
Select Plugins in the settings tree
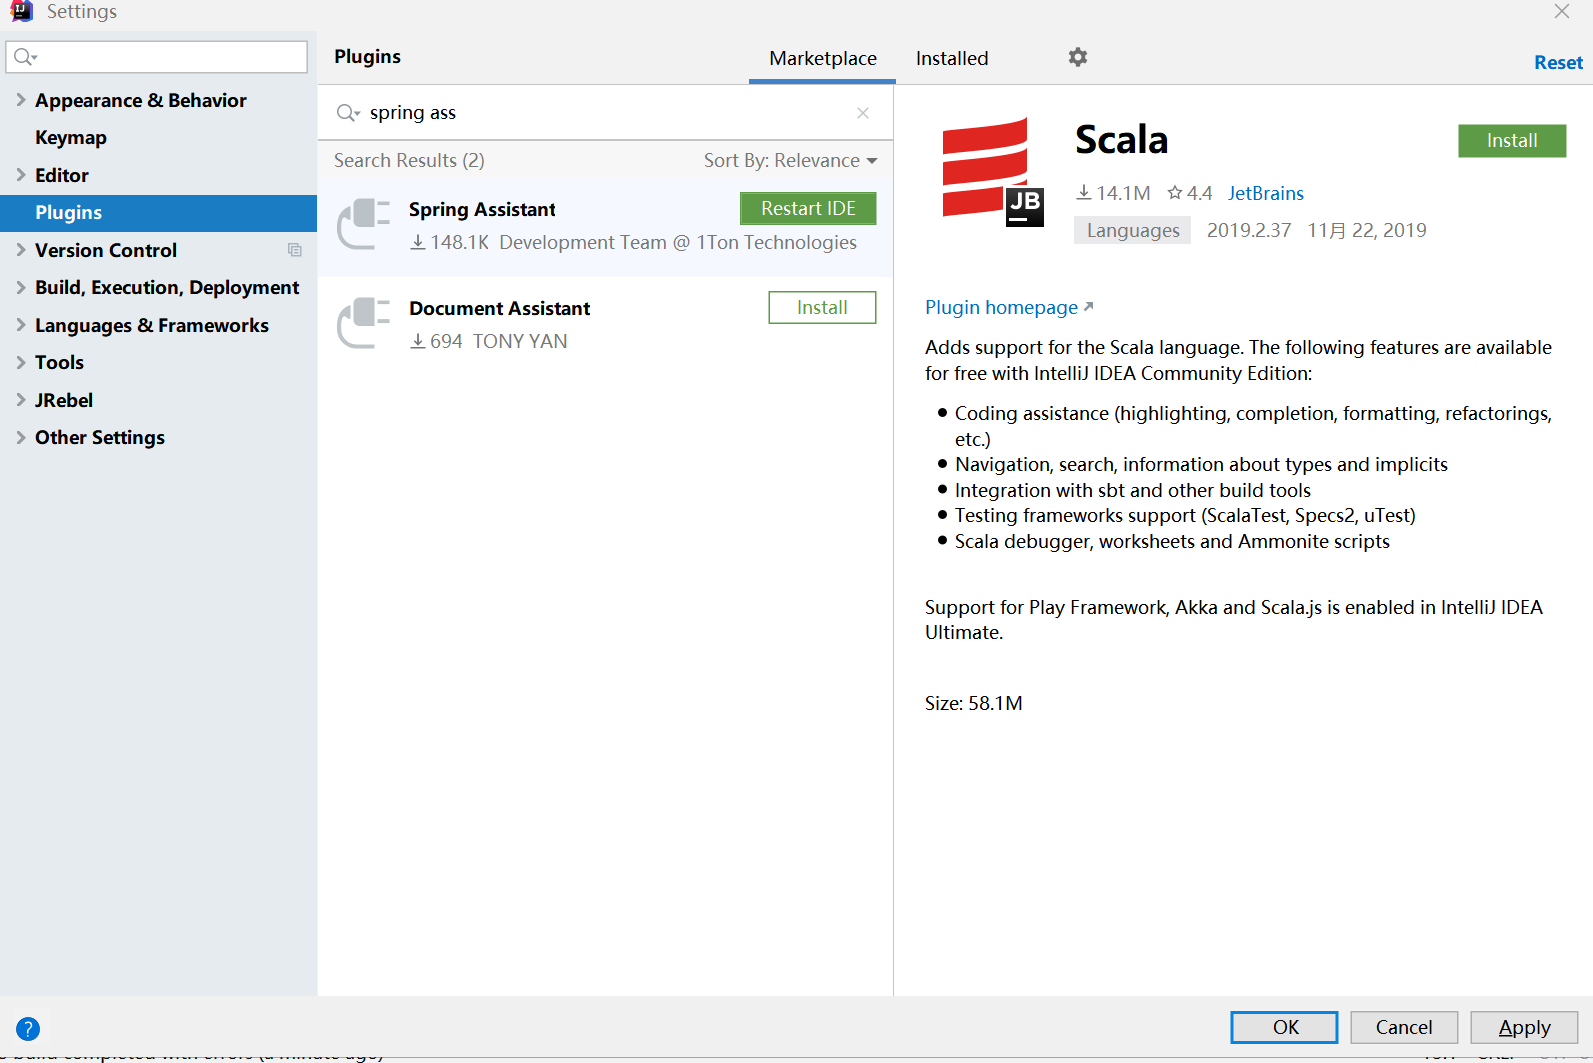tap(158, 213)
